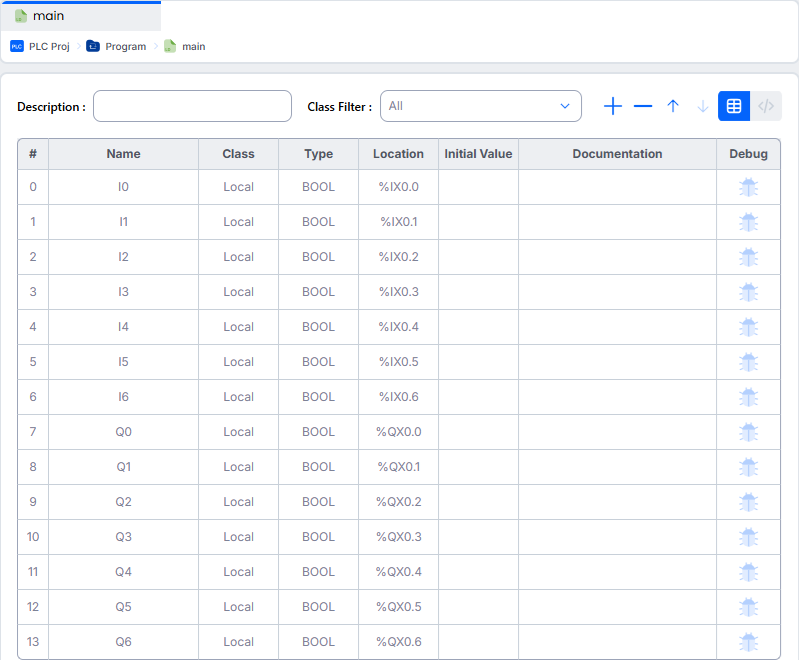Click debug bug icon in row I3
The image size is (799, 660).
tap(748, 292)
